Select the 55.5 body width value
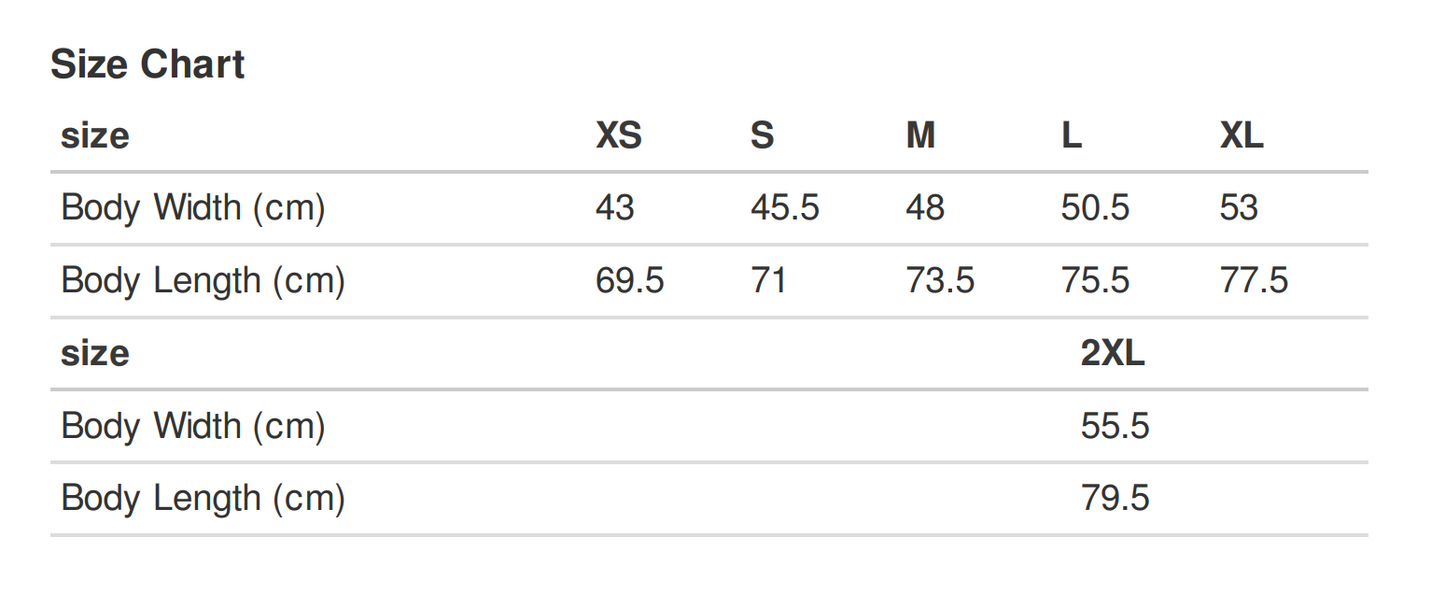This screenshot has height=594, width=1445. pyautogui.click(x=1114, y=427)
